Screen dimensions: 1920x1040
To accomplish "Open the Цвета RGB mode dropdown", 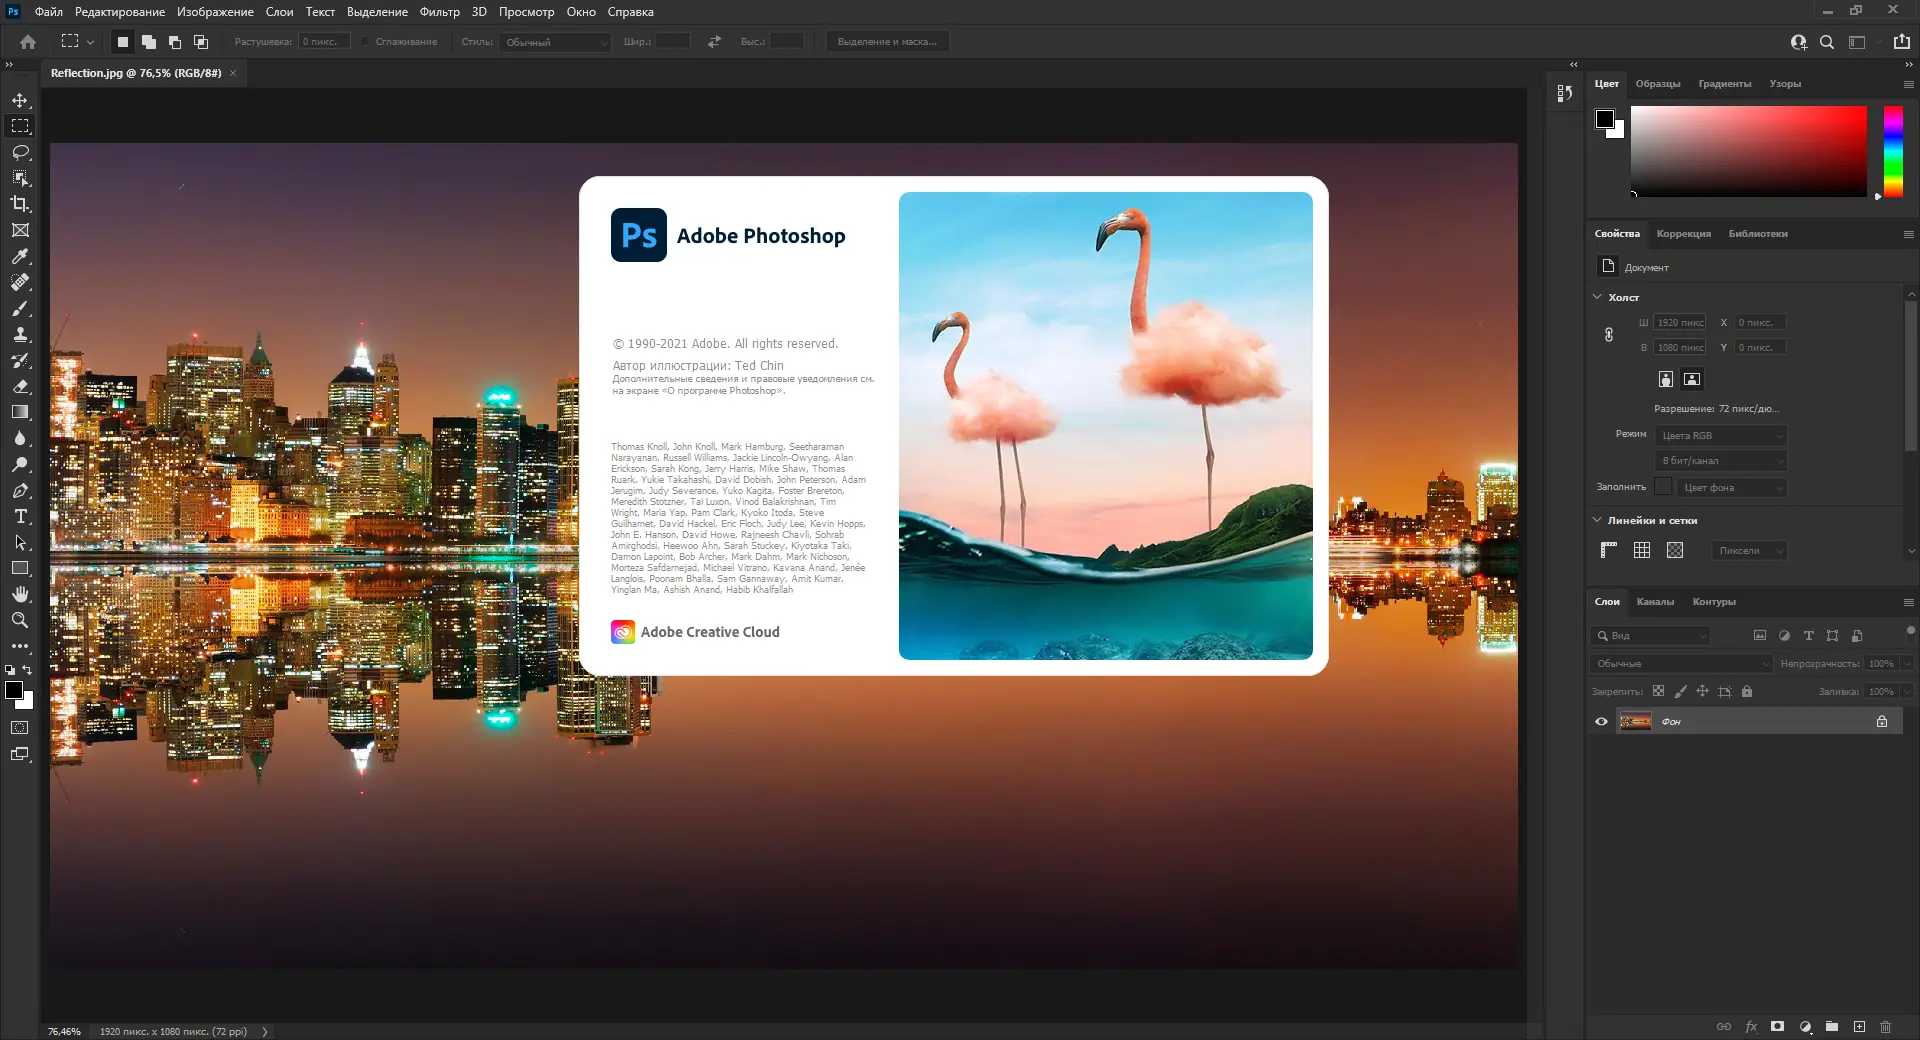I will pos(1722,435).
